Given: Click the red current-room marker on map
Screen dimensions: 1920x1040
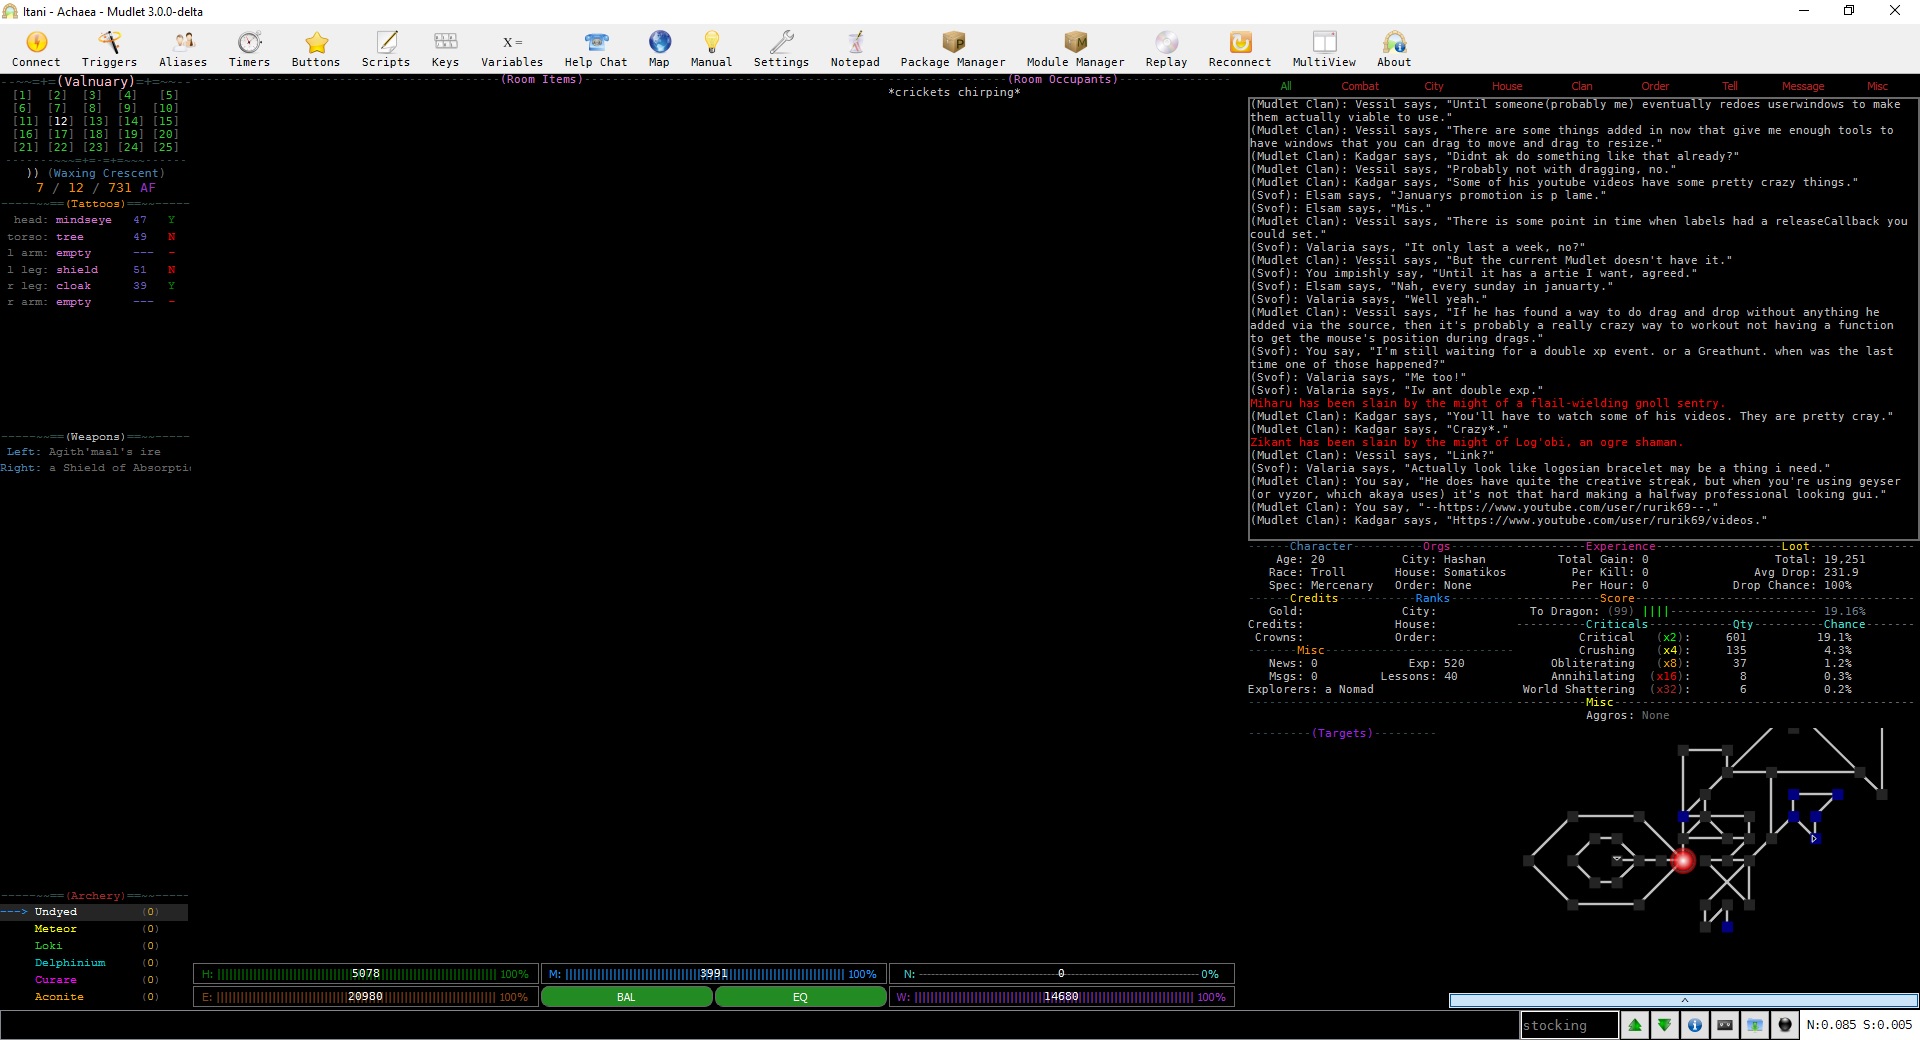Looking at the screenshot, I should pyautogui.click(x=1684, y=860).
